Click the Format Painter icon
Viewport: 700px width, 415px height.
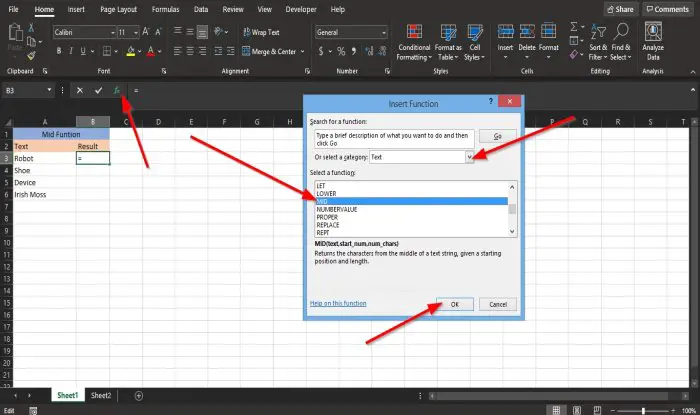tap(31, 56)
